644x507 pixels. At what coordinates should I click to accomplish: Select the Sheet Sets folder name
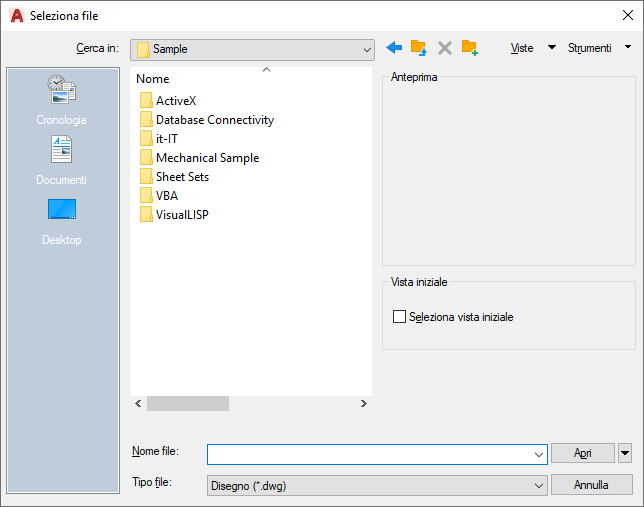coord(182,177)
